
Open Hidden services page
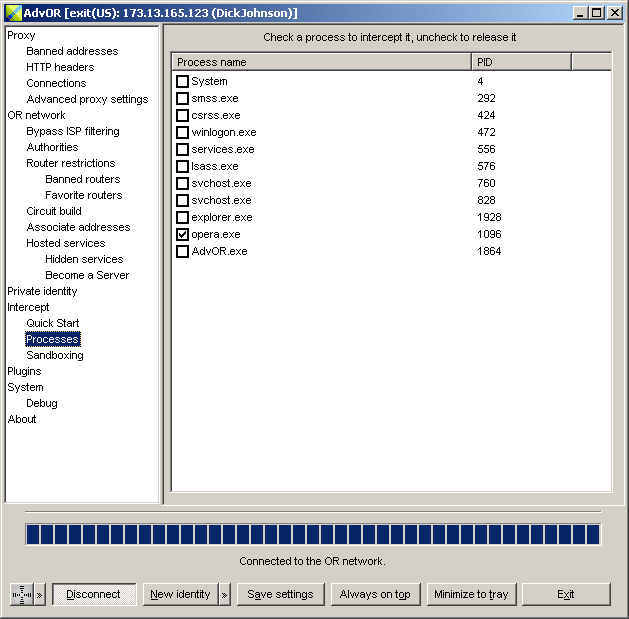(x=84, y=260)
